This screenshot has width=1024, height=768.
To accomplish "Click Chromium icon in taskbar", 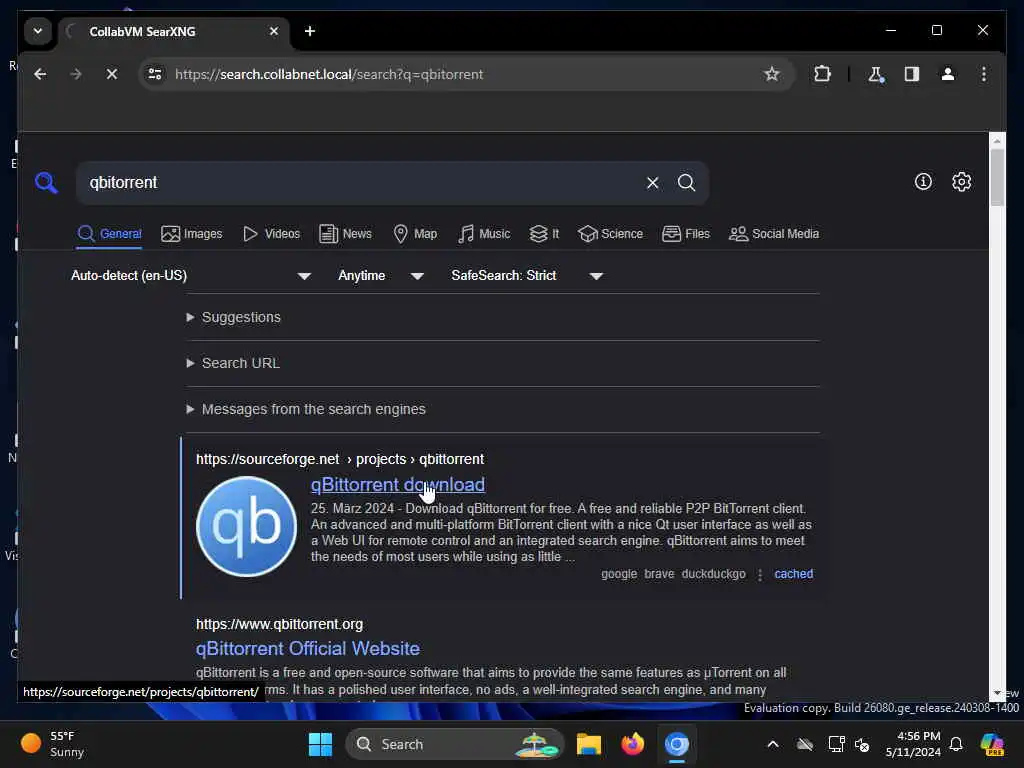I will point(677,744).
